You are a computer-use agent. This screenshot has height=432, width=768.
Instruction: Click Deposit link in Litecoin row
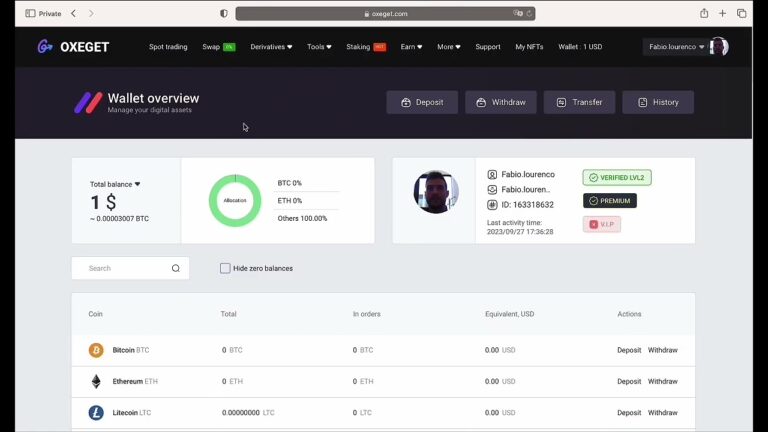[629, 413]
